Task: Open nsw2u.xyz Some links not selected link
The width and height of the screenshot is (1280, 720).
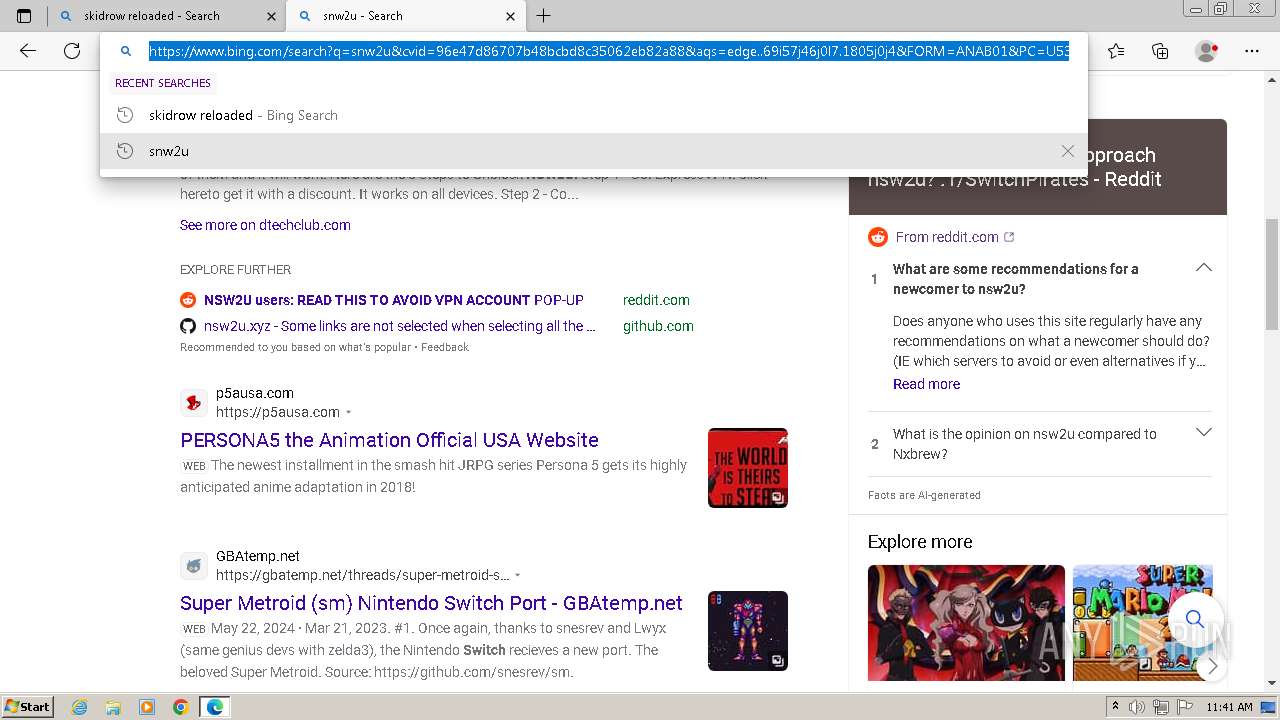Action: point(400,326)
